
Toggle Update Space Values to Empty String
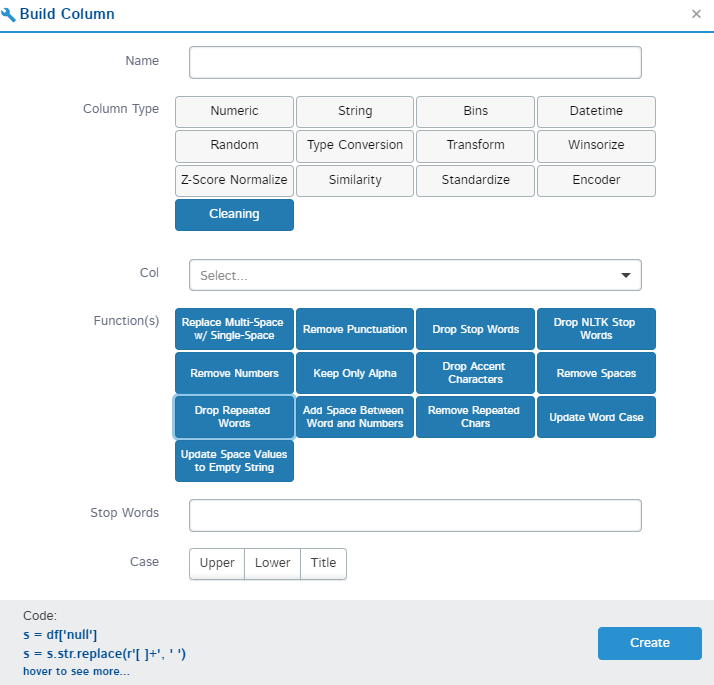coord(234,461)
